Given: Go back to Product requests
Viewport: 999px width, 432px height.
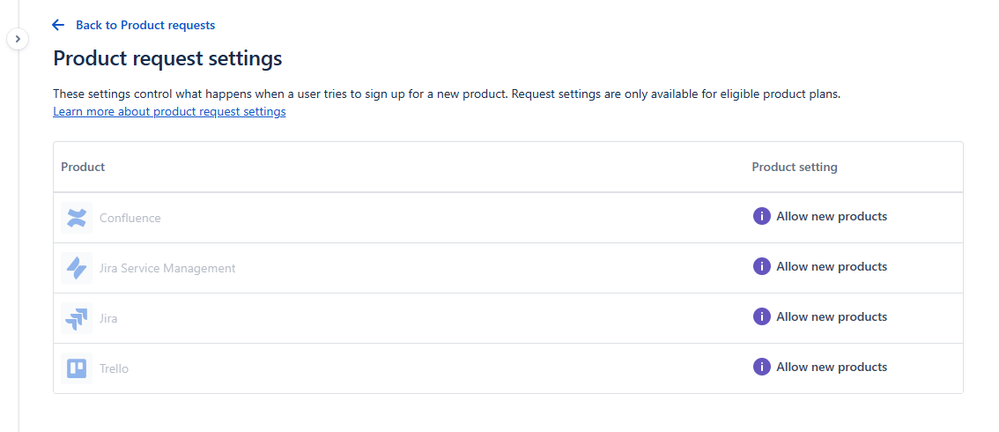Looking at the screenshot, I should coord(145,25).
